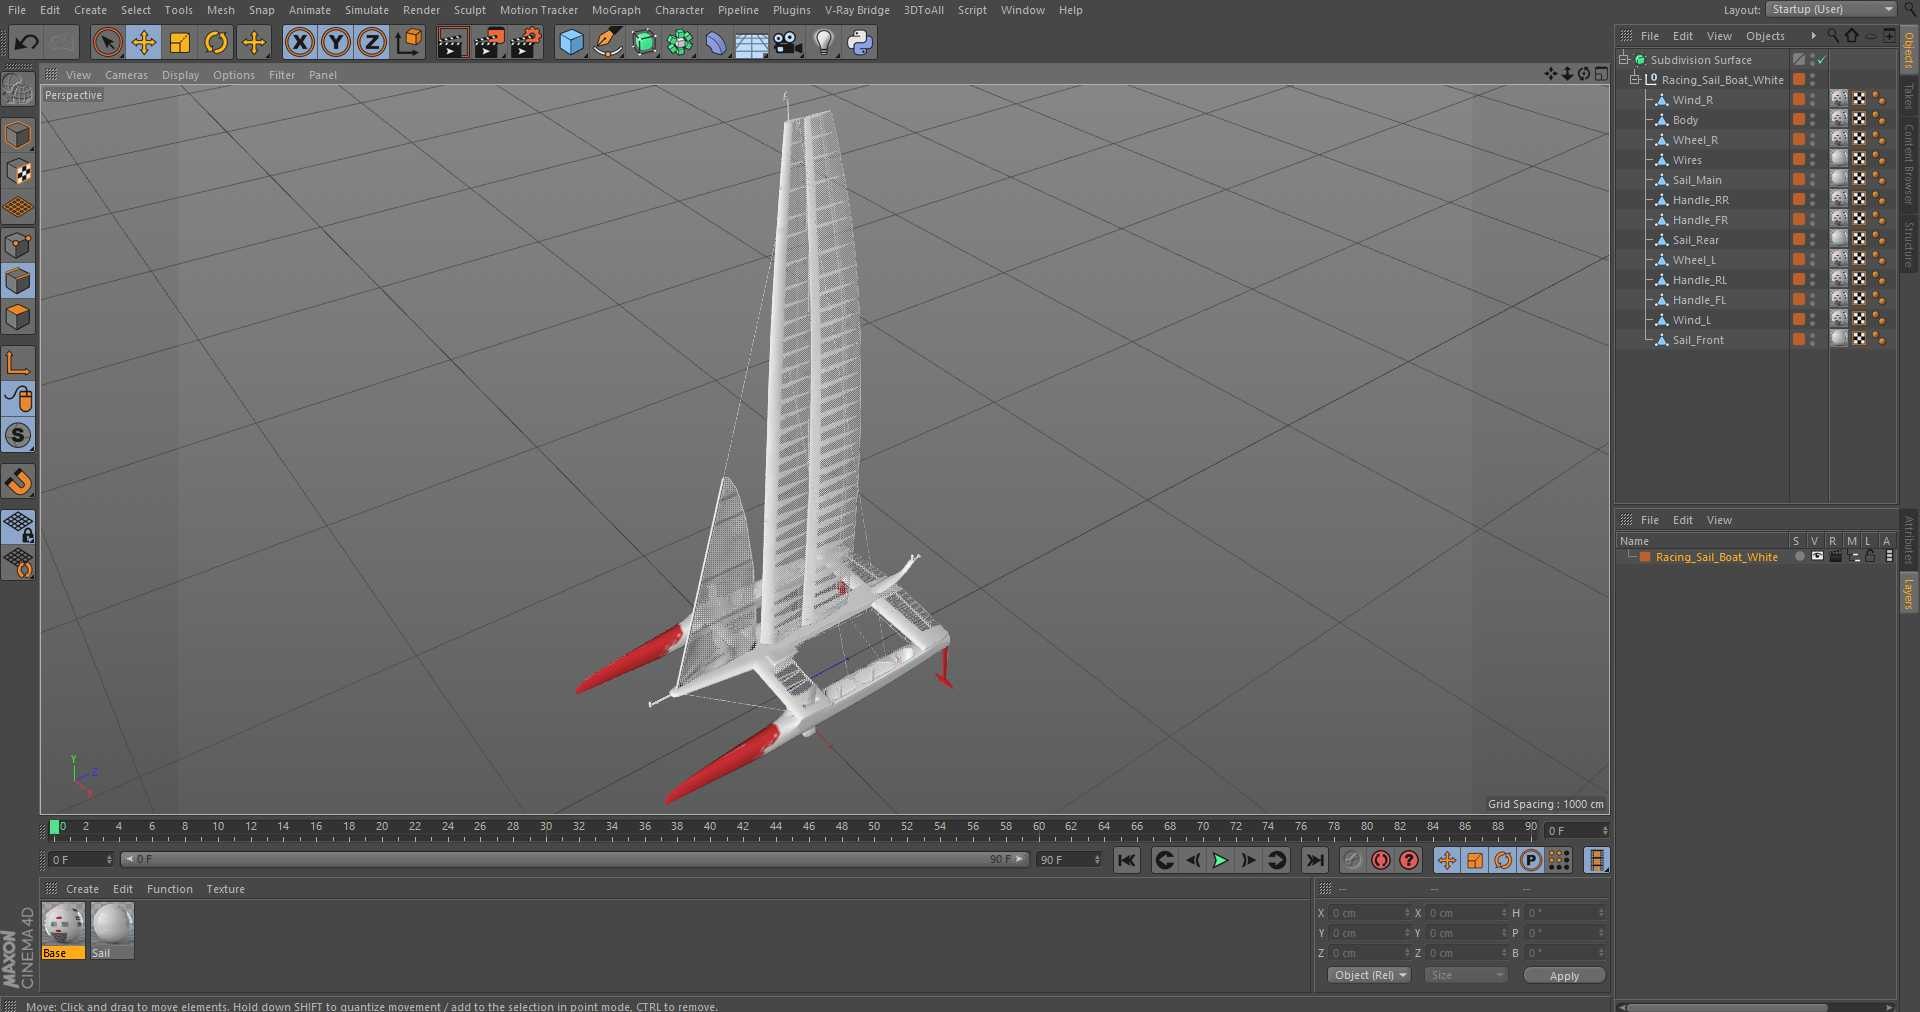Select the Sail material thumbnail

pyautogui.click(x=112, y=924)
